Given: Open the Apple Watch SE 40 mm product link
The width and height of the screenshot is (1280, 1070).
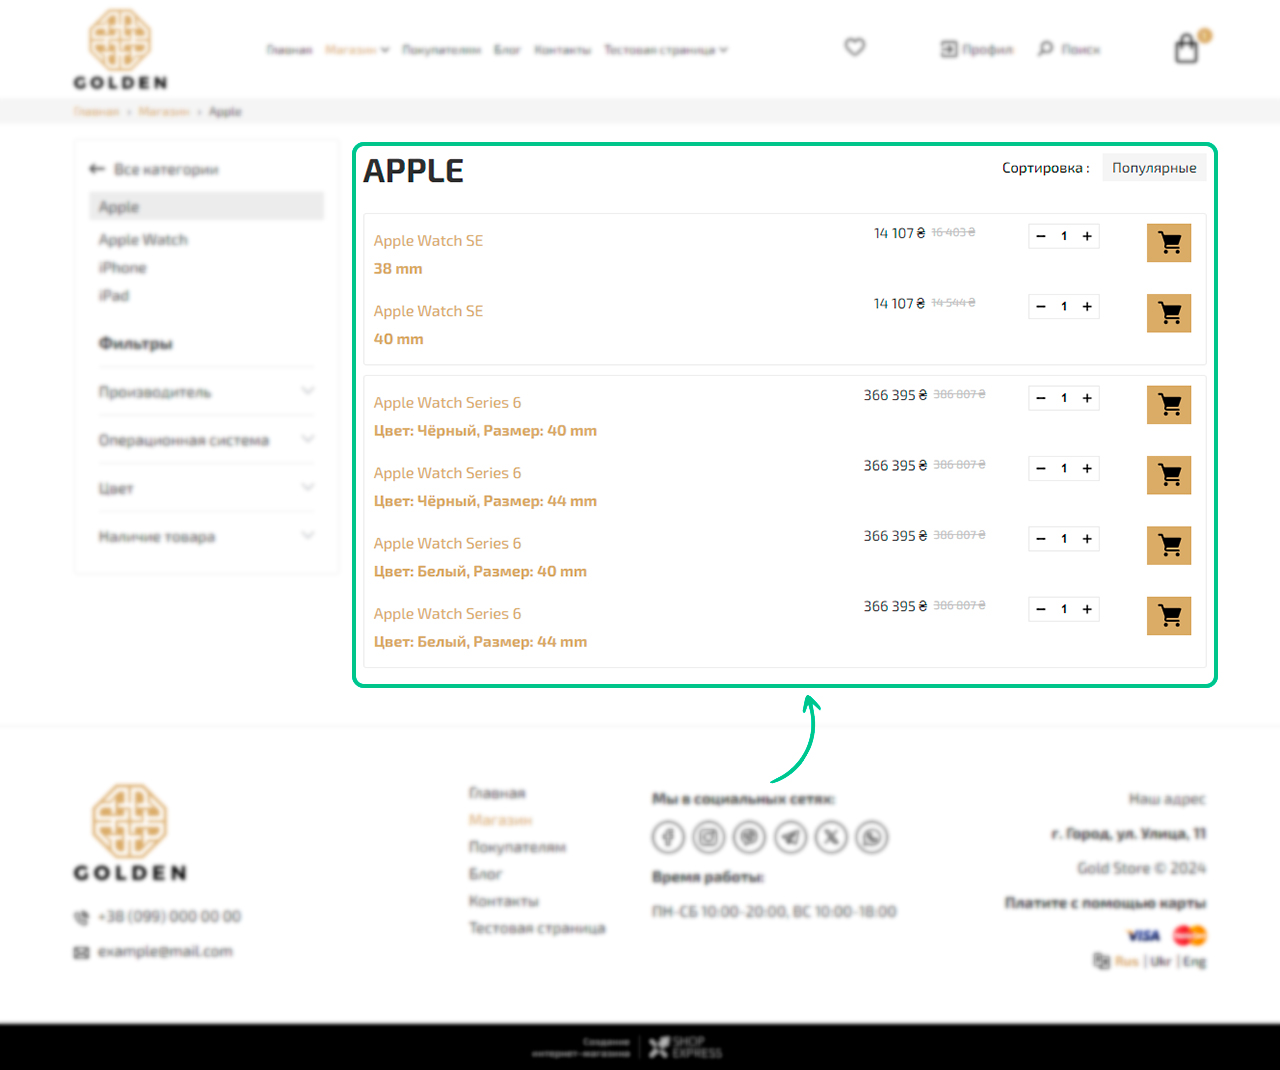Looking at the screenshot, I should coord(428,311).
